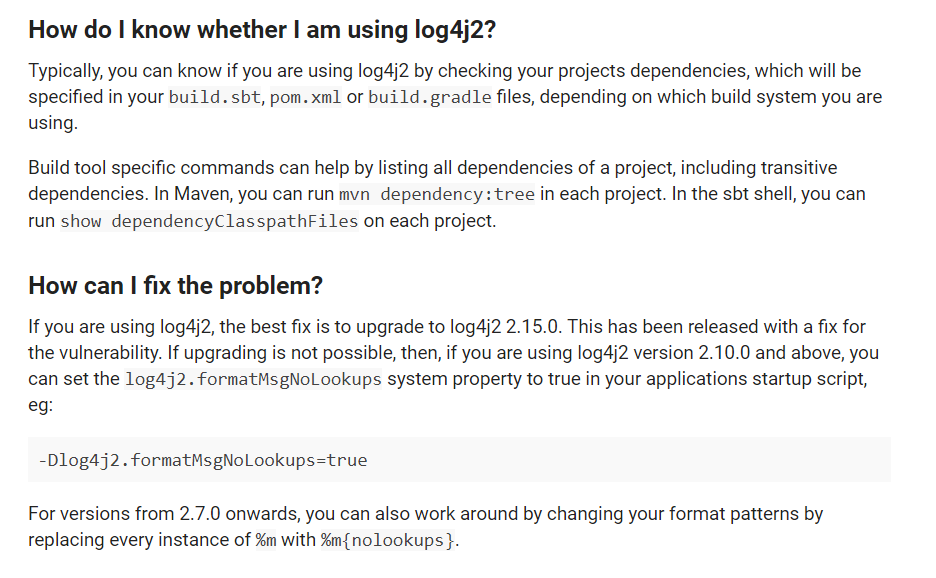936x578 pixels.
Task: Click the heading about using log4j2
Action: [262, 30]
